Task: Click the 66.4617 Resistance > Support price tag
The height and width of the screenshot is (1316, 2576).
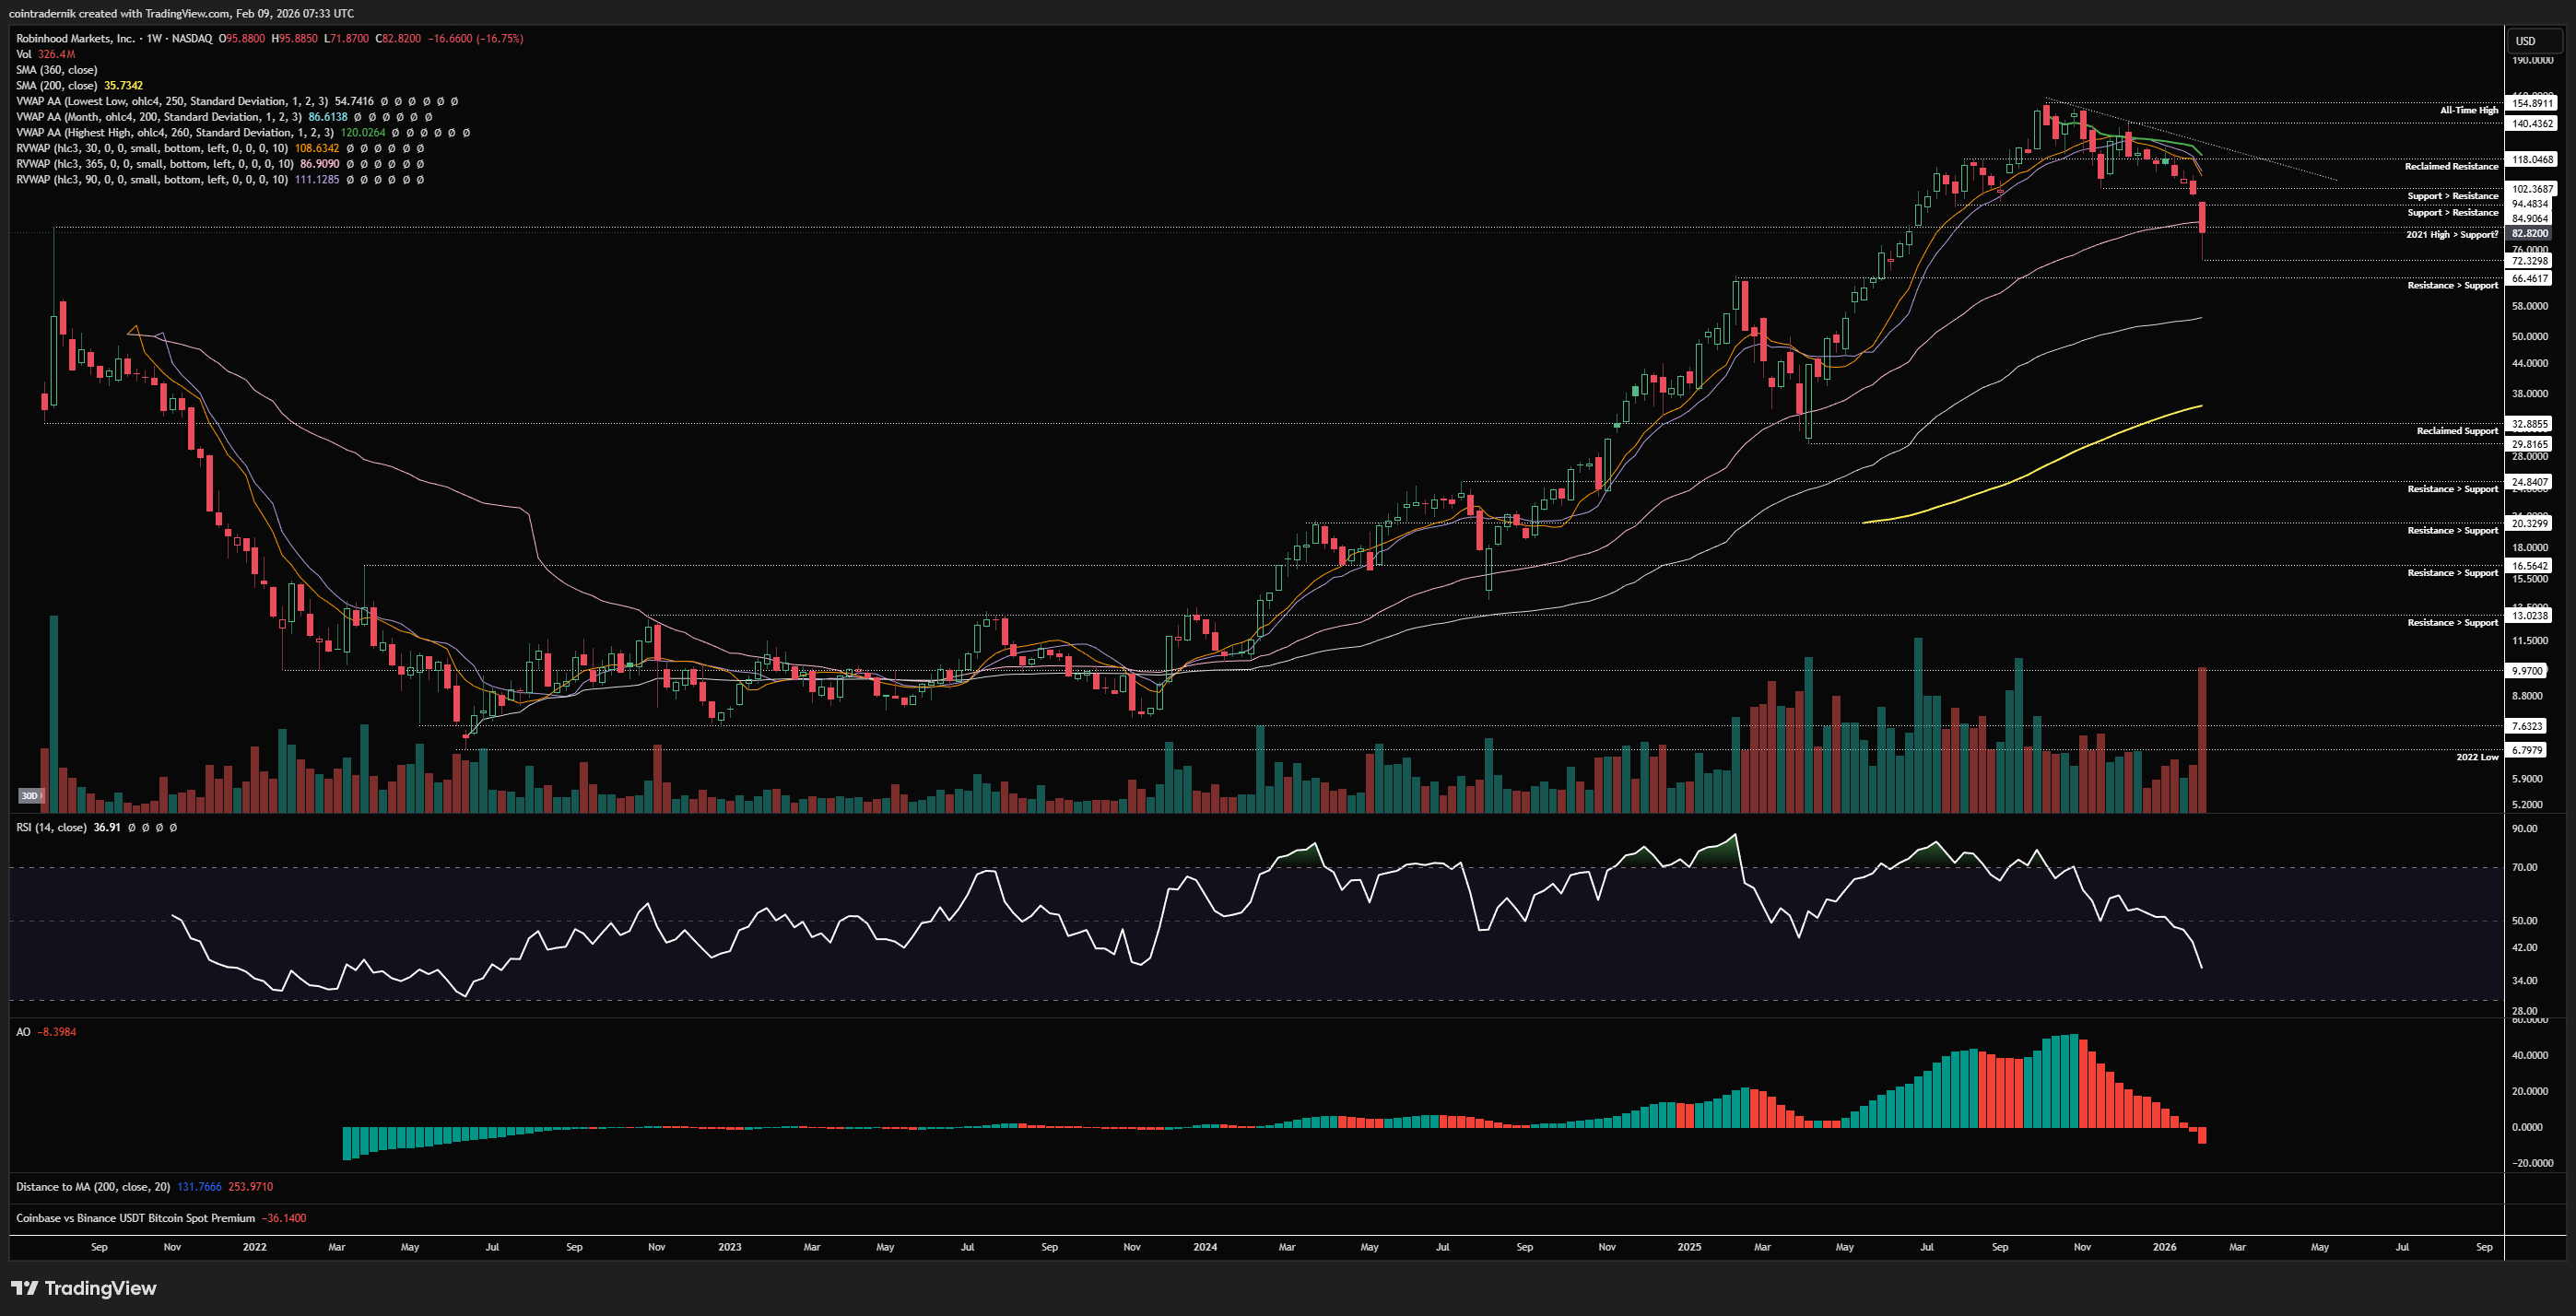Action: [x=2529, y=278]
